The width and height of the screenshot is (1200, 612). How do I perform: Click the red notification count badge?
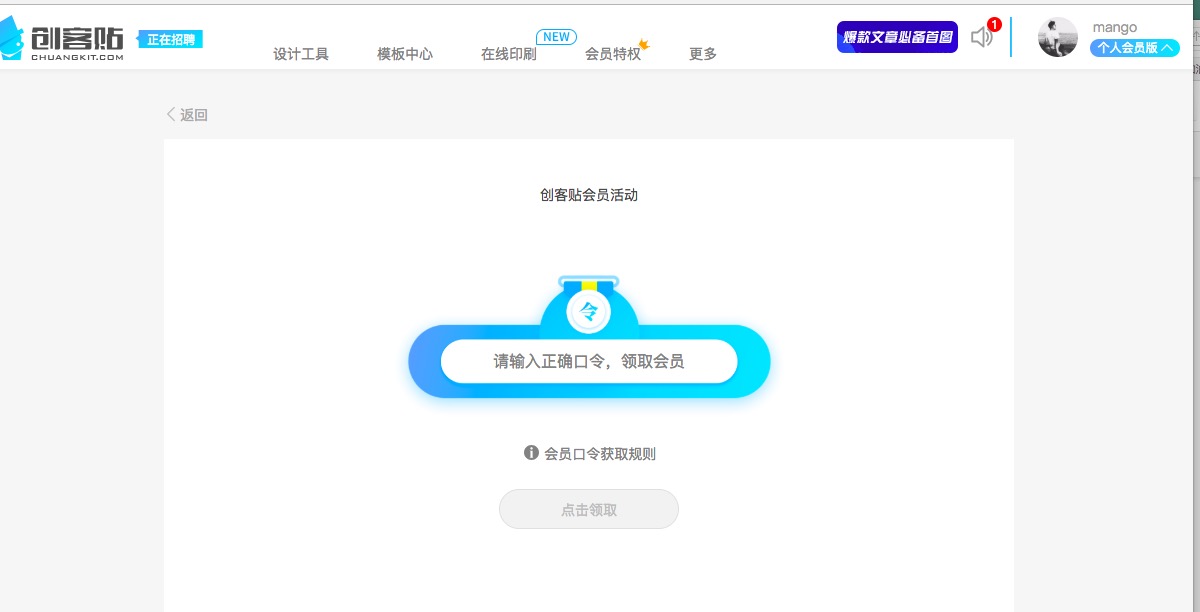[994, 24]
